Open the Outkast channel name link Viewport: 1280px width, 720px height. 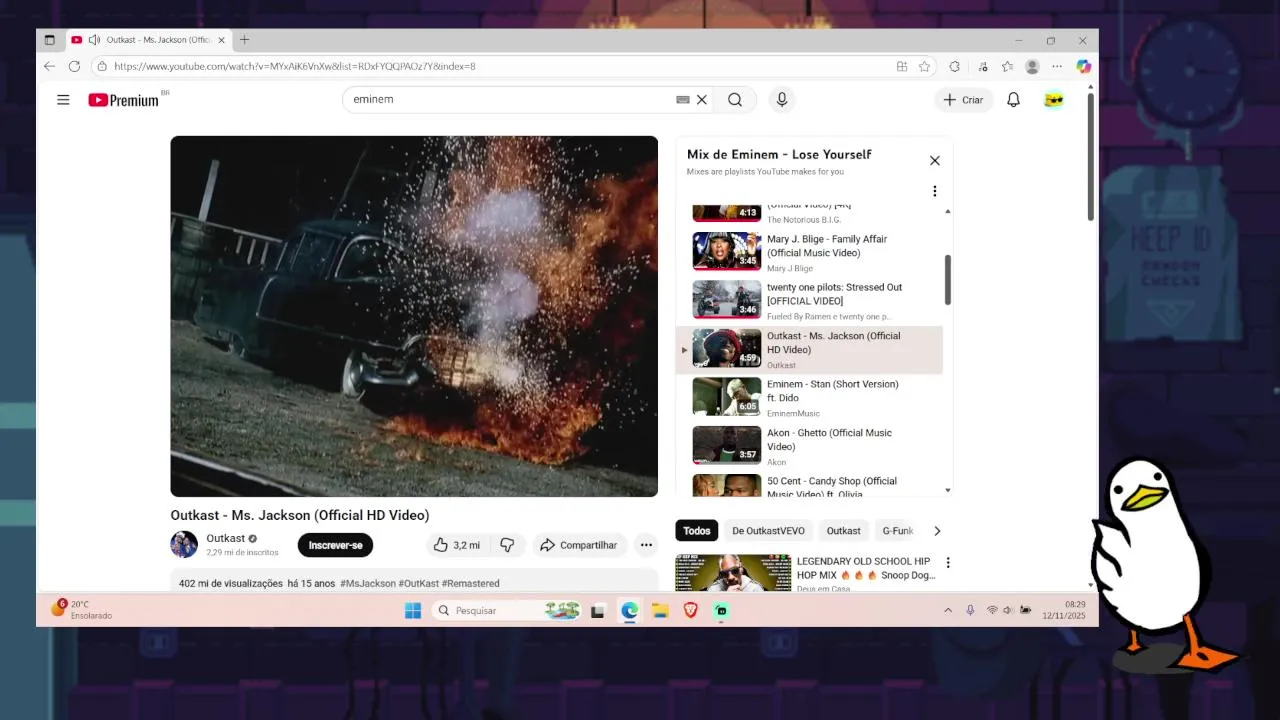point(225,538)
